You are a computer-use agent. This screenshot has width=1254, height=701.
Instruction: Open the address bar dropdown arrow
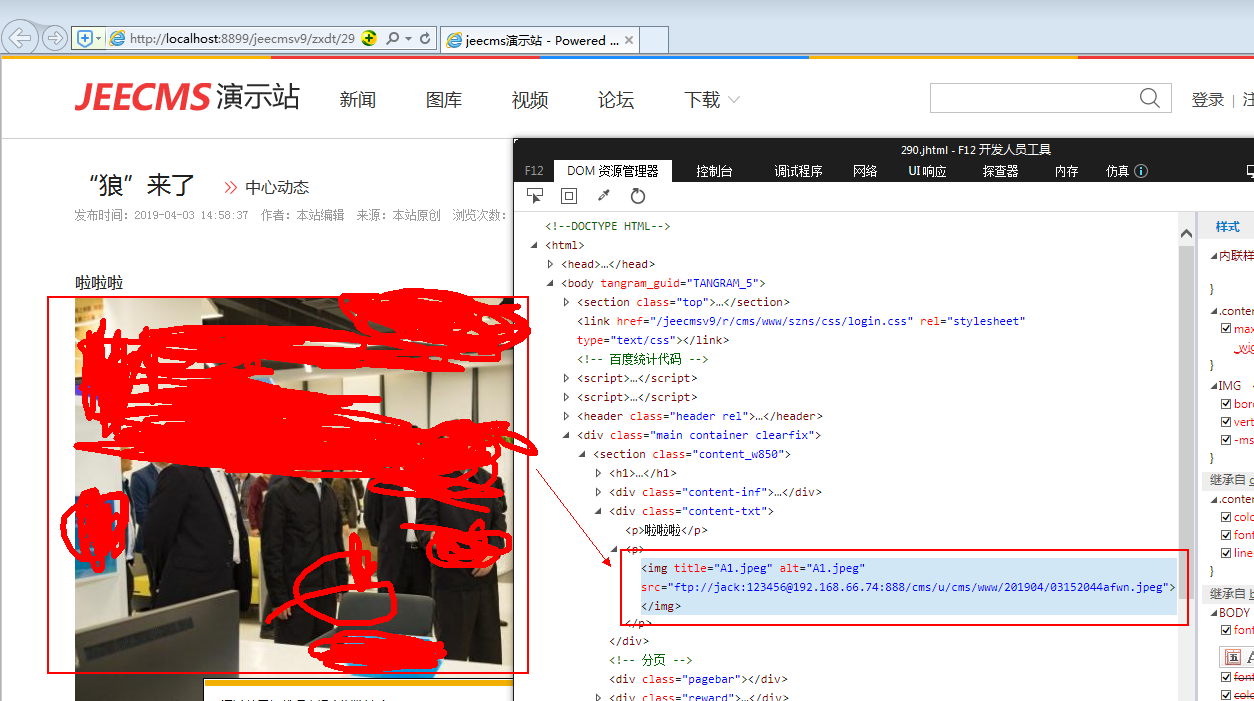coord(408,38)
